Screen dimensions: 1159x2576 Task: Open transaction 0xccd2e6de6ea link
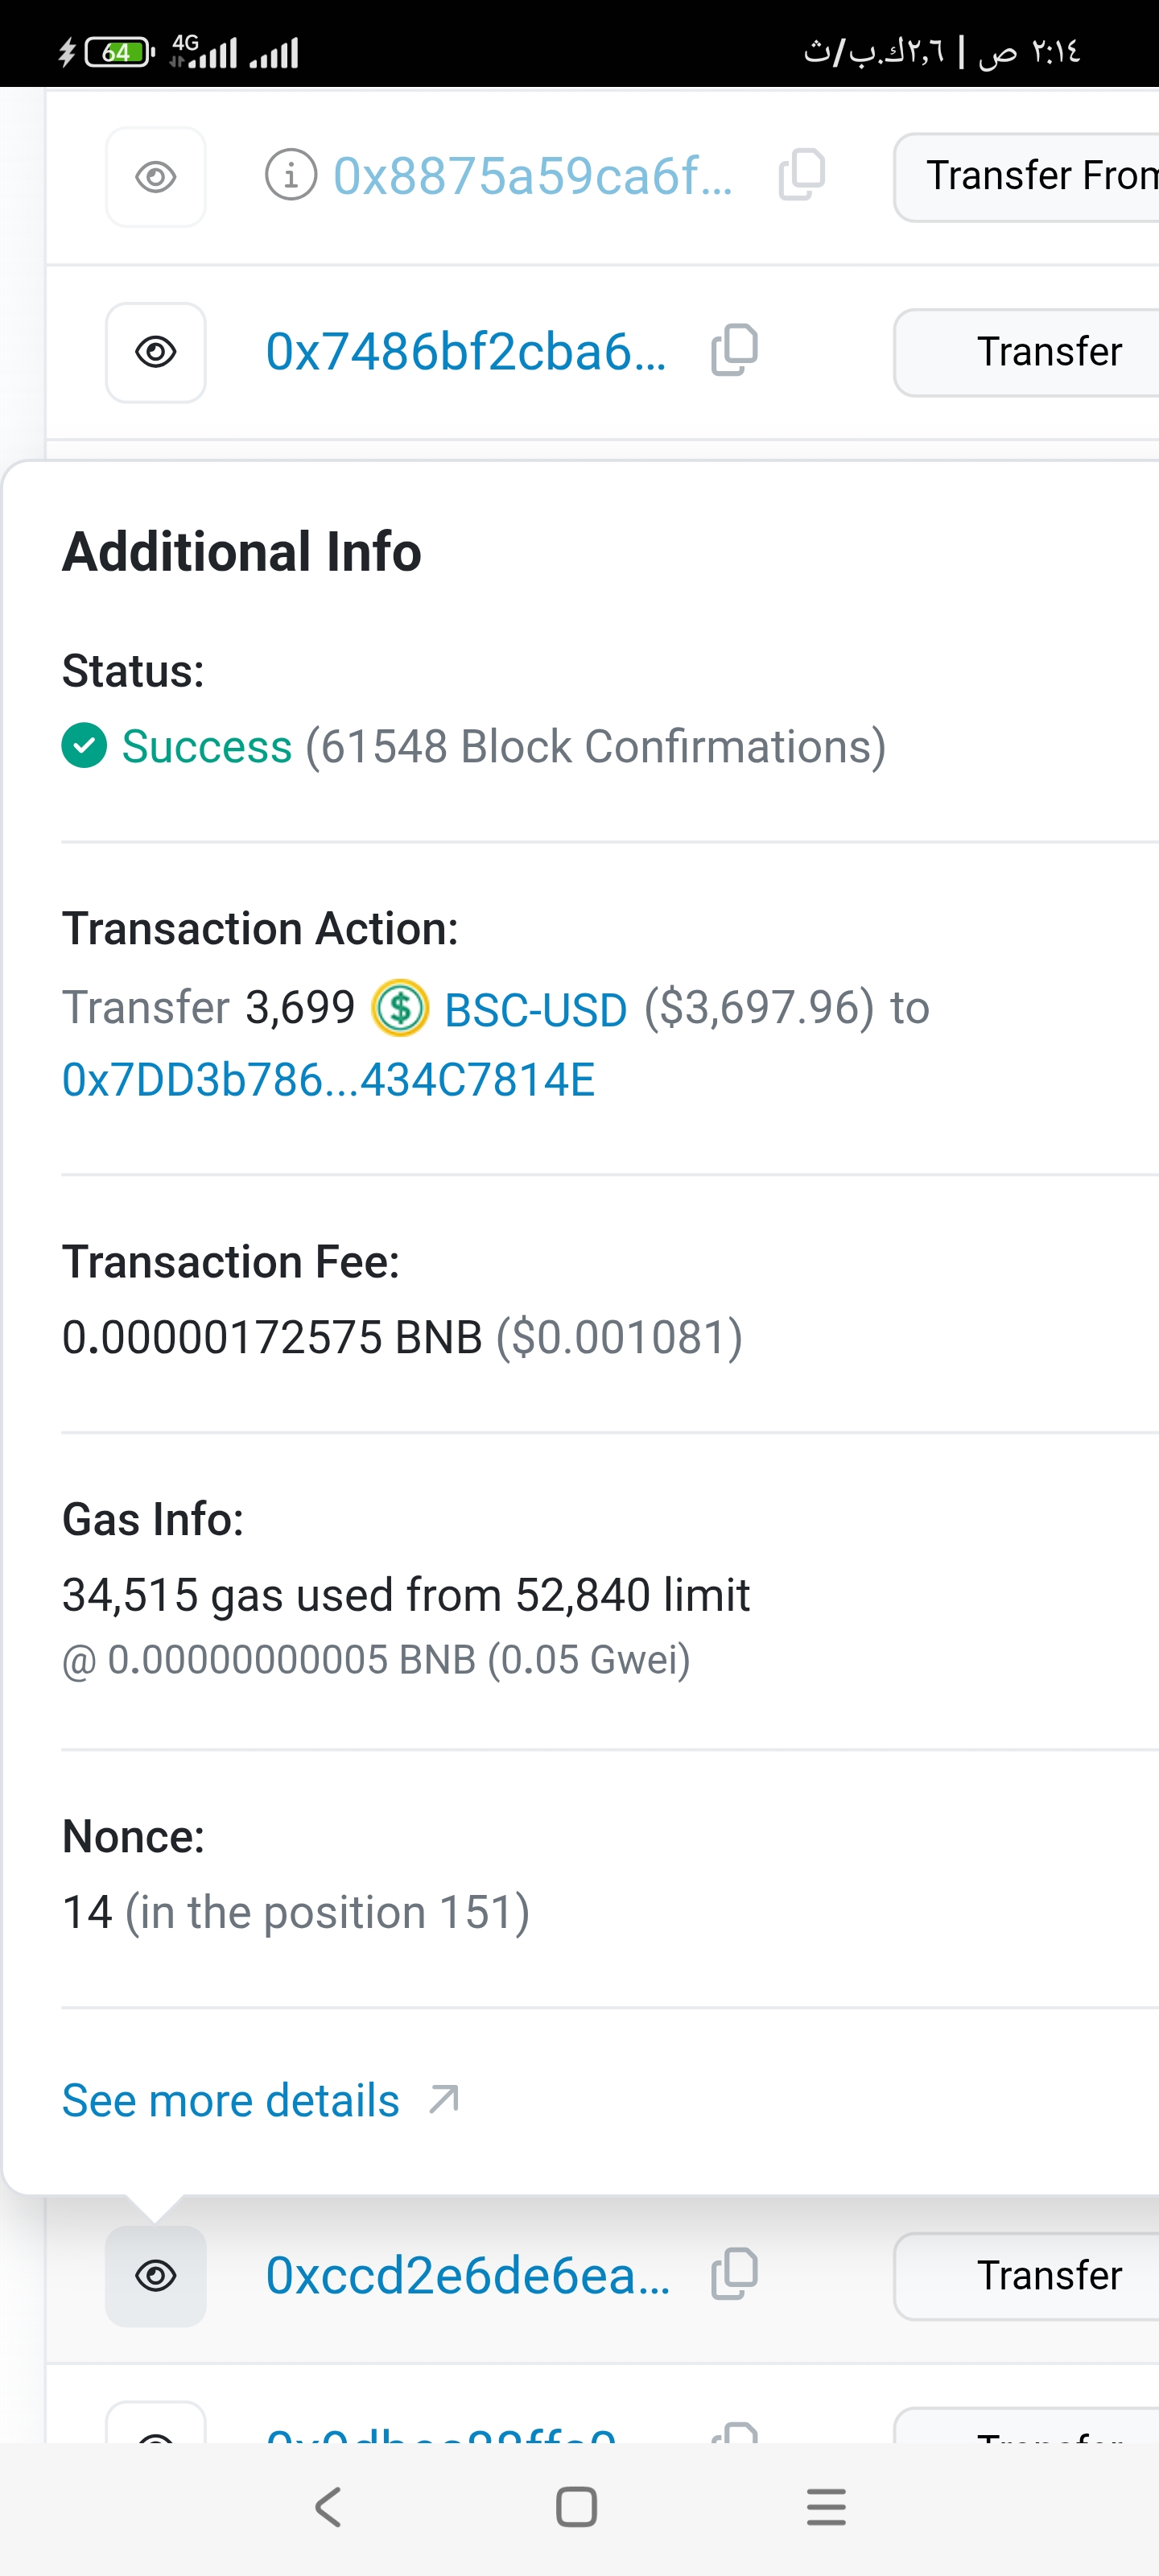[x=467, y=2276]
